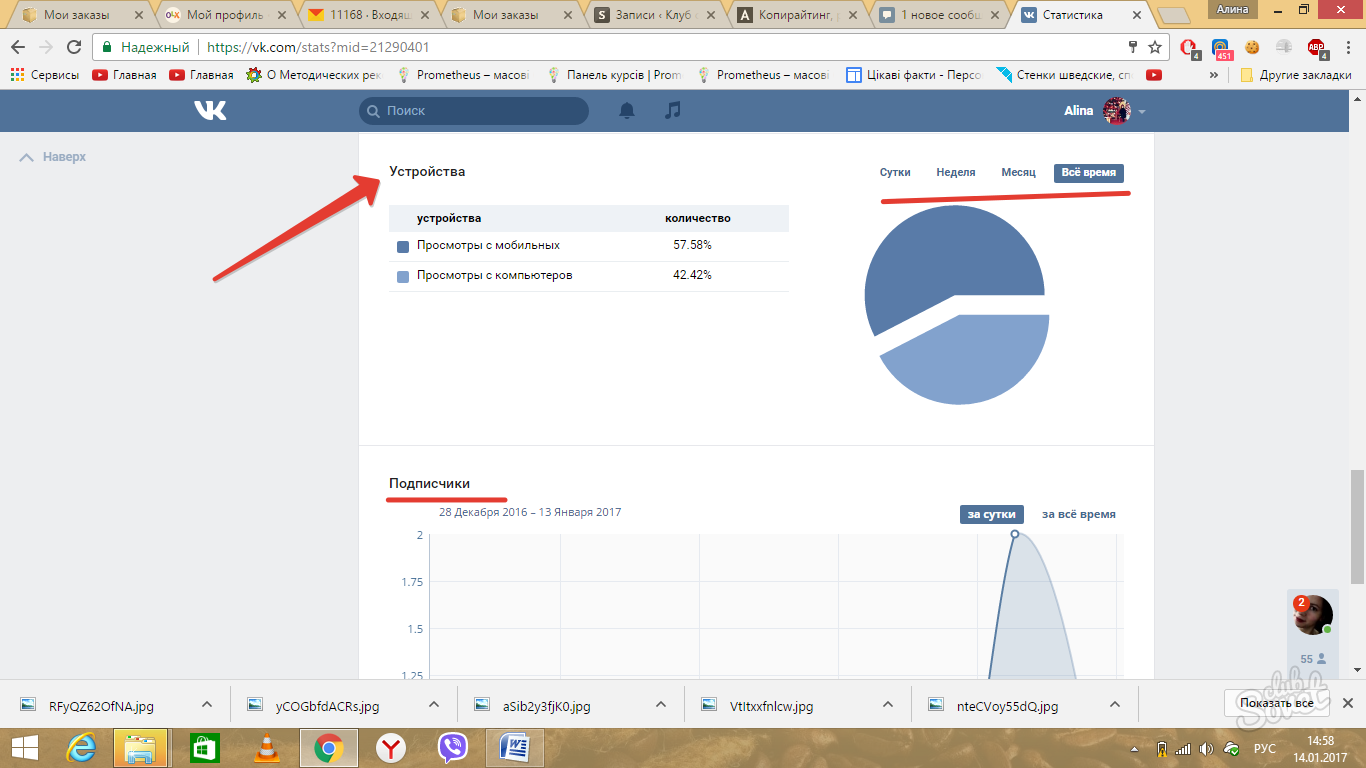Image resolution: width=1366 pixels, height=768 pixels.
Task: Launch Viber from the taskbar
Action: [x=453, y=747]
